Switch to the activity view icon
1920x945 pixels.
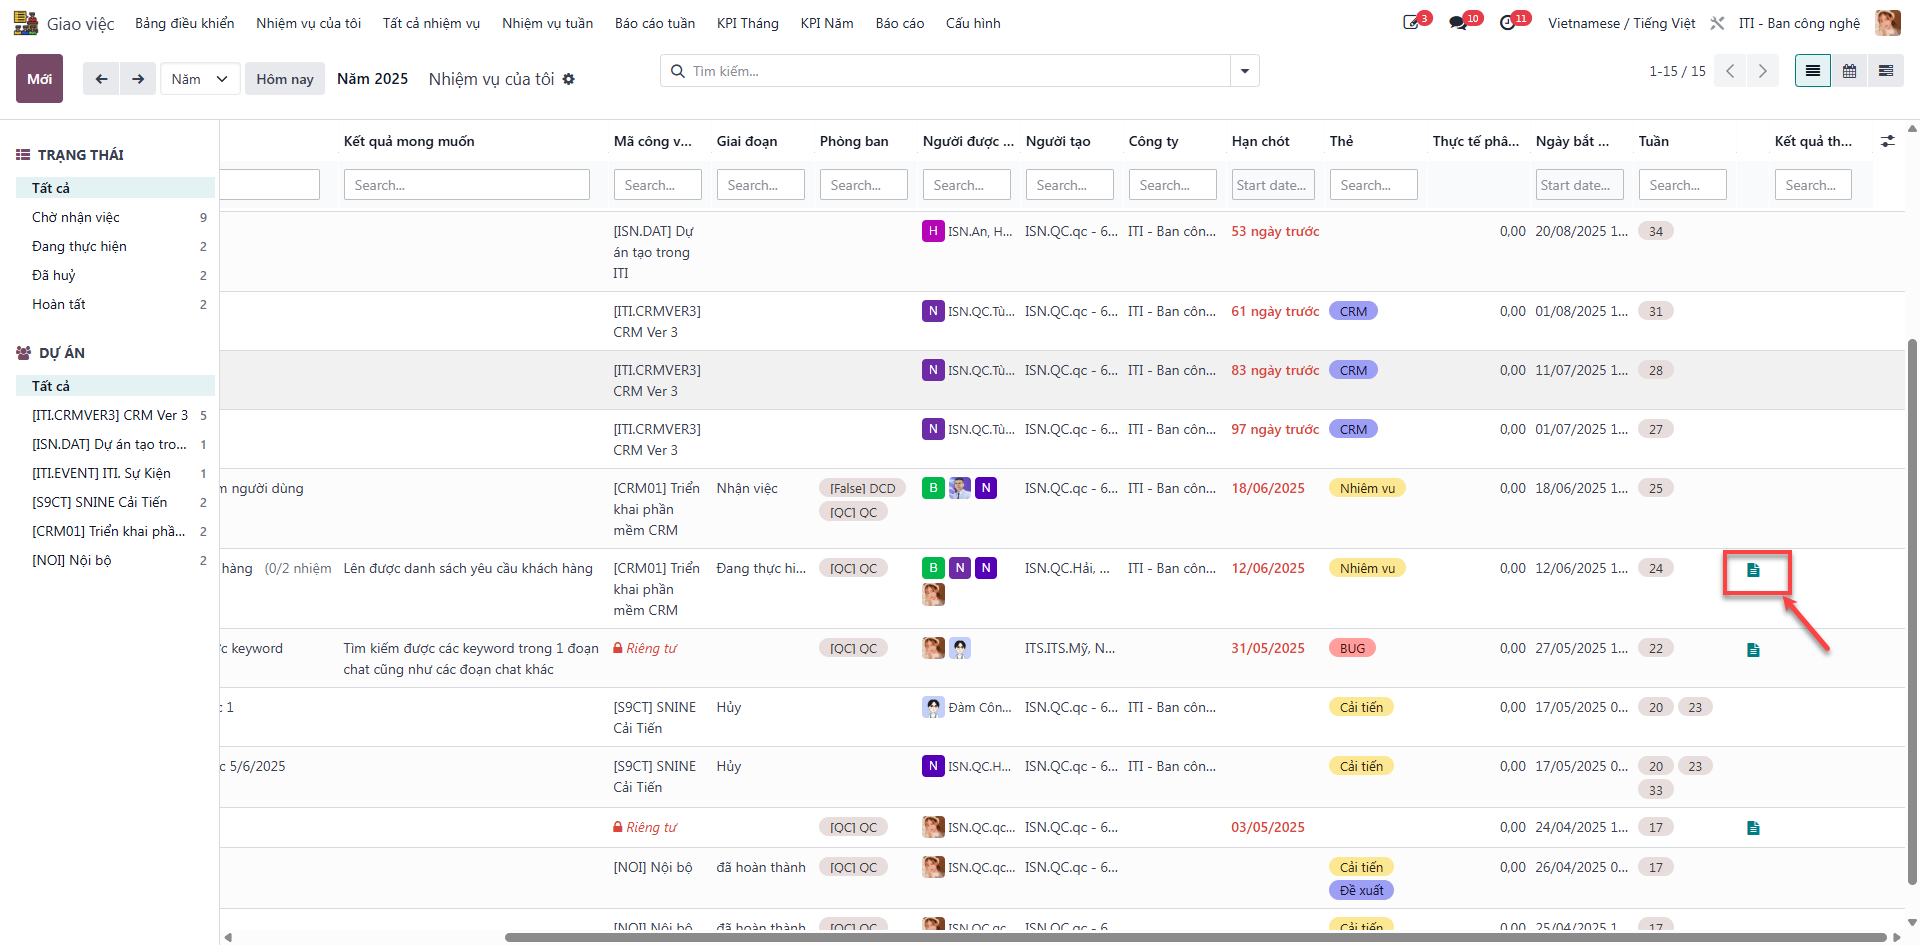click(x=1886, y=71)
